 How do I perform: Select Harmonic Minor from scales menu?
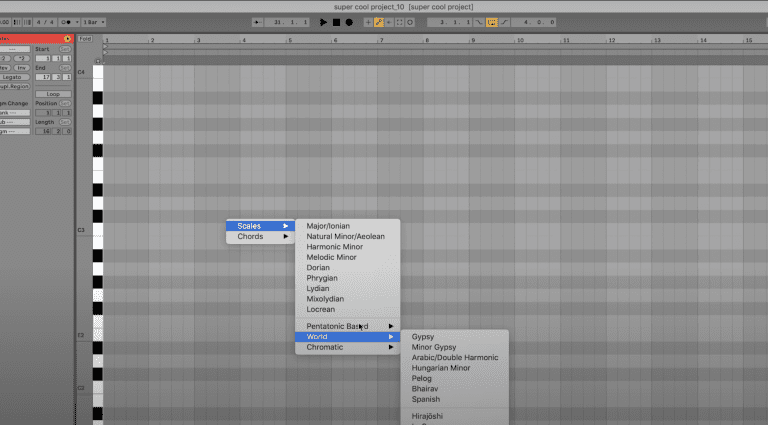[x=334, y=247]
